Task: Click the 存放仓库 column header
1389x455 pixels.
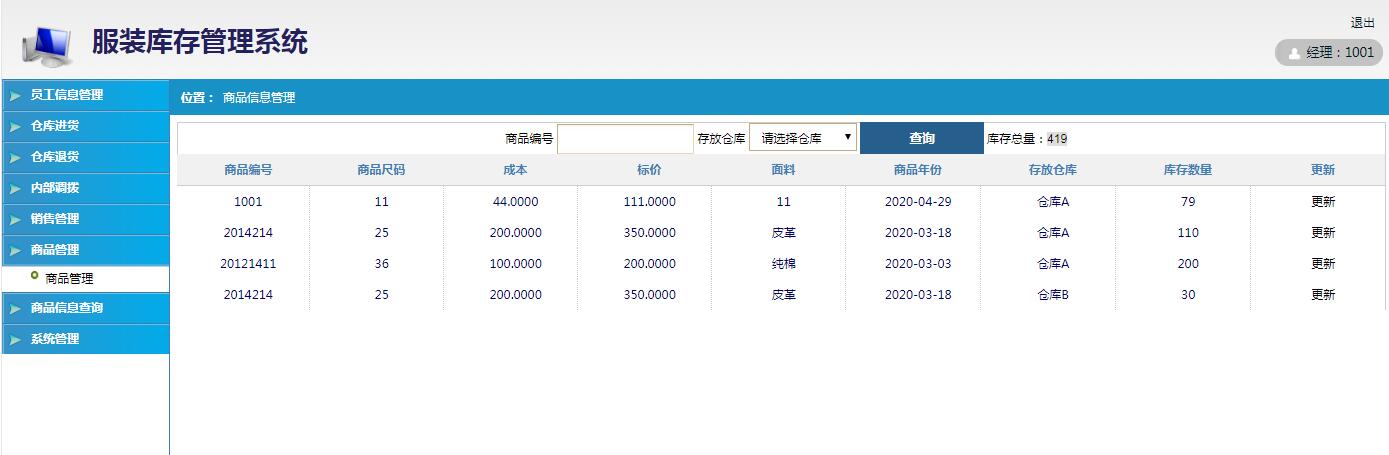Action: tap(1053, 170)
